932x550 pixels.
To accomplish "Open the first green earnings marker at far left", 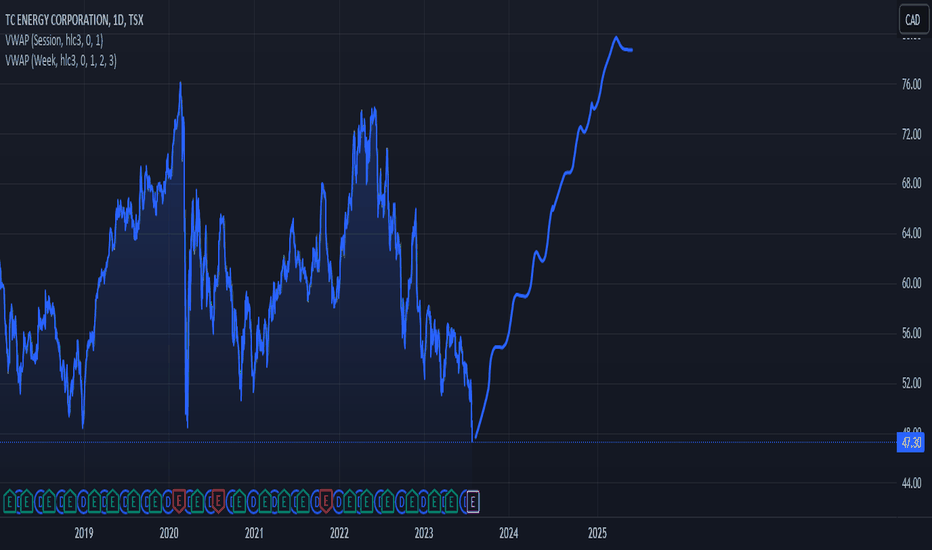I will [x=10, y=502].
